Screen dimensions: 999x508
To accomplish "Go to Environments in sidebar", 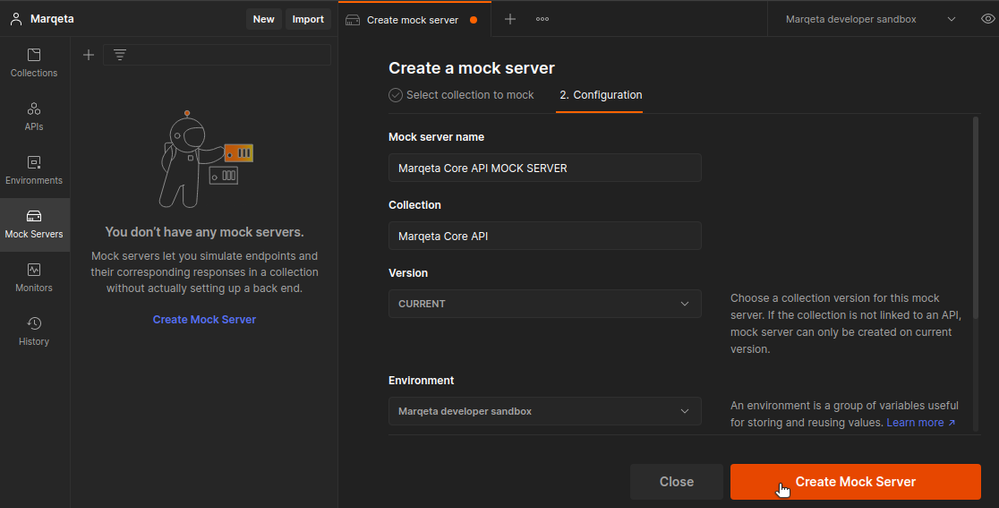I will (34, 171).
